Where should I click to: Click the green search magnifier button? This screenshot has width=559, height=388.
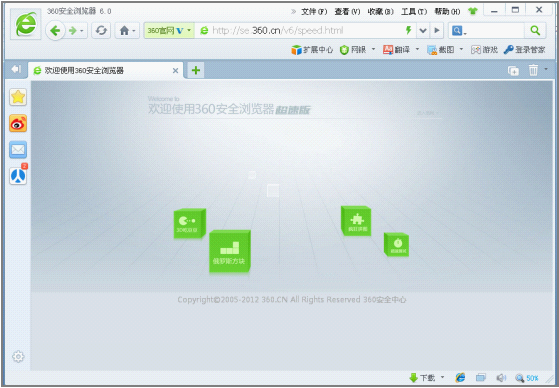coord(535,31)
